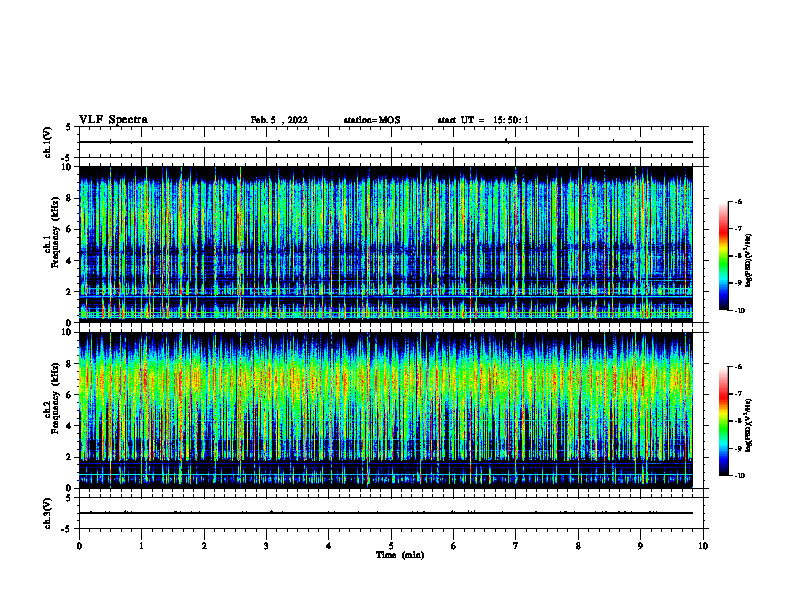Click the "-6" tick on ch.1 colorbar
The image size is (792, 612).
738,201
